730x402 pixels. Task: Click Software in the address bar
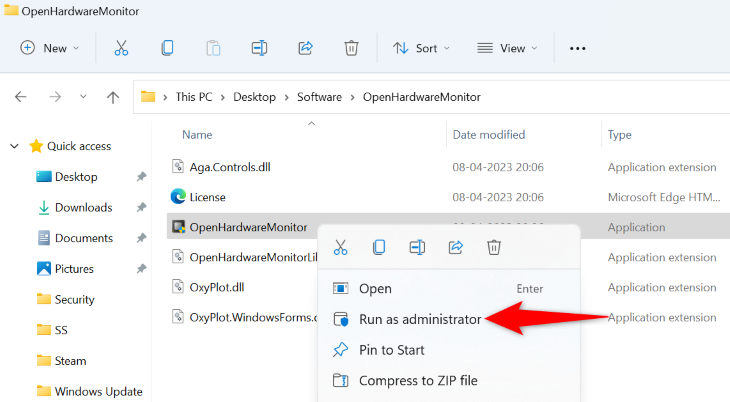tap(319, 97)
